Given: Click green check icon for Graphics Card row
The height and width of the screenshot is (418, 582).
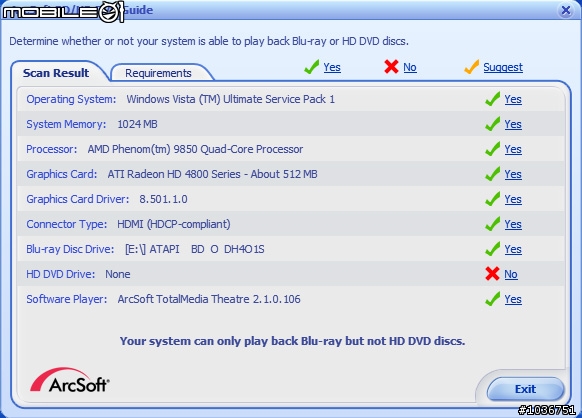Looking at the screenshot, I should point(493,174).
